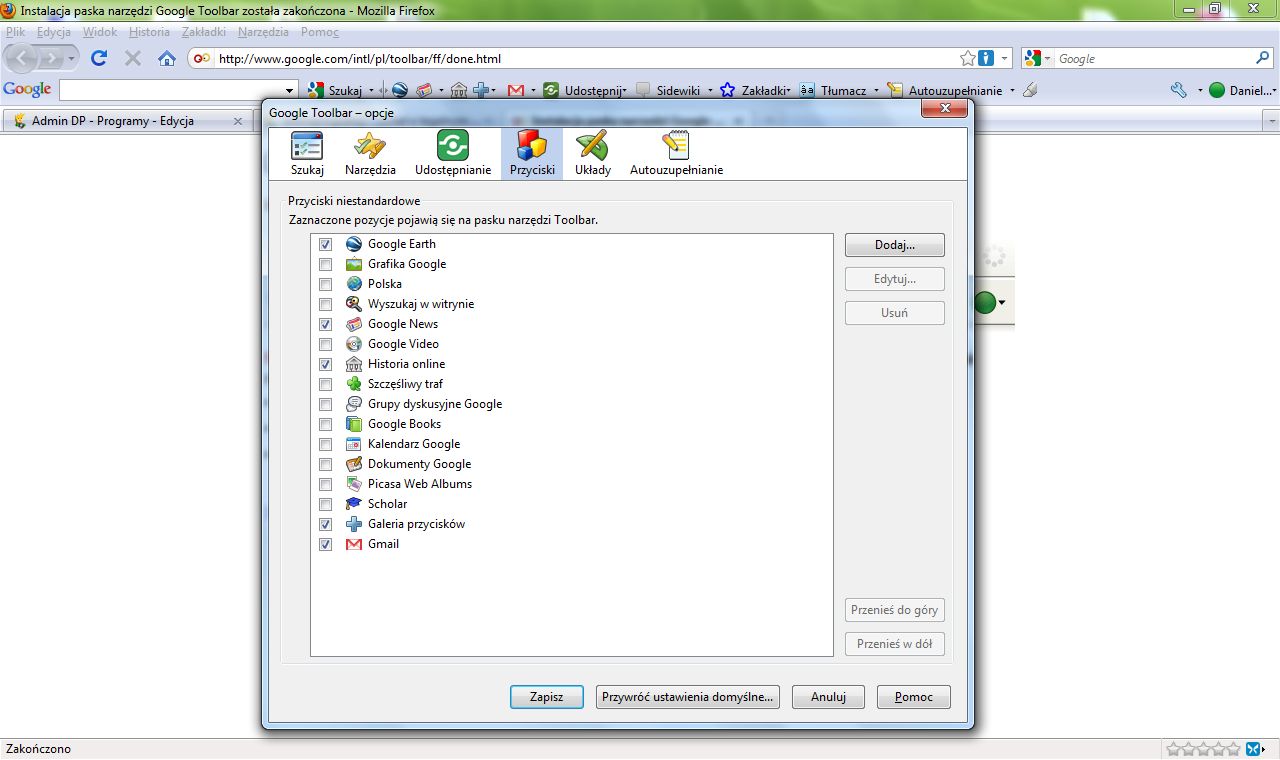1280x760 pixels.
Task: Click the Google Earth globe icon in list
Action: [353, 244]
